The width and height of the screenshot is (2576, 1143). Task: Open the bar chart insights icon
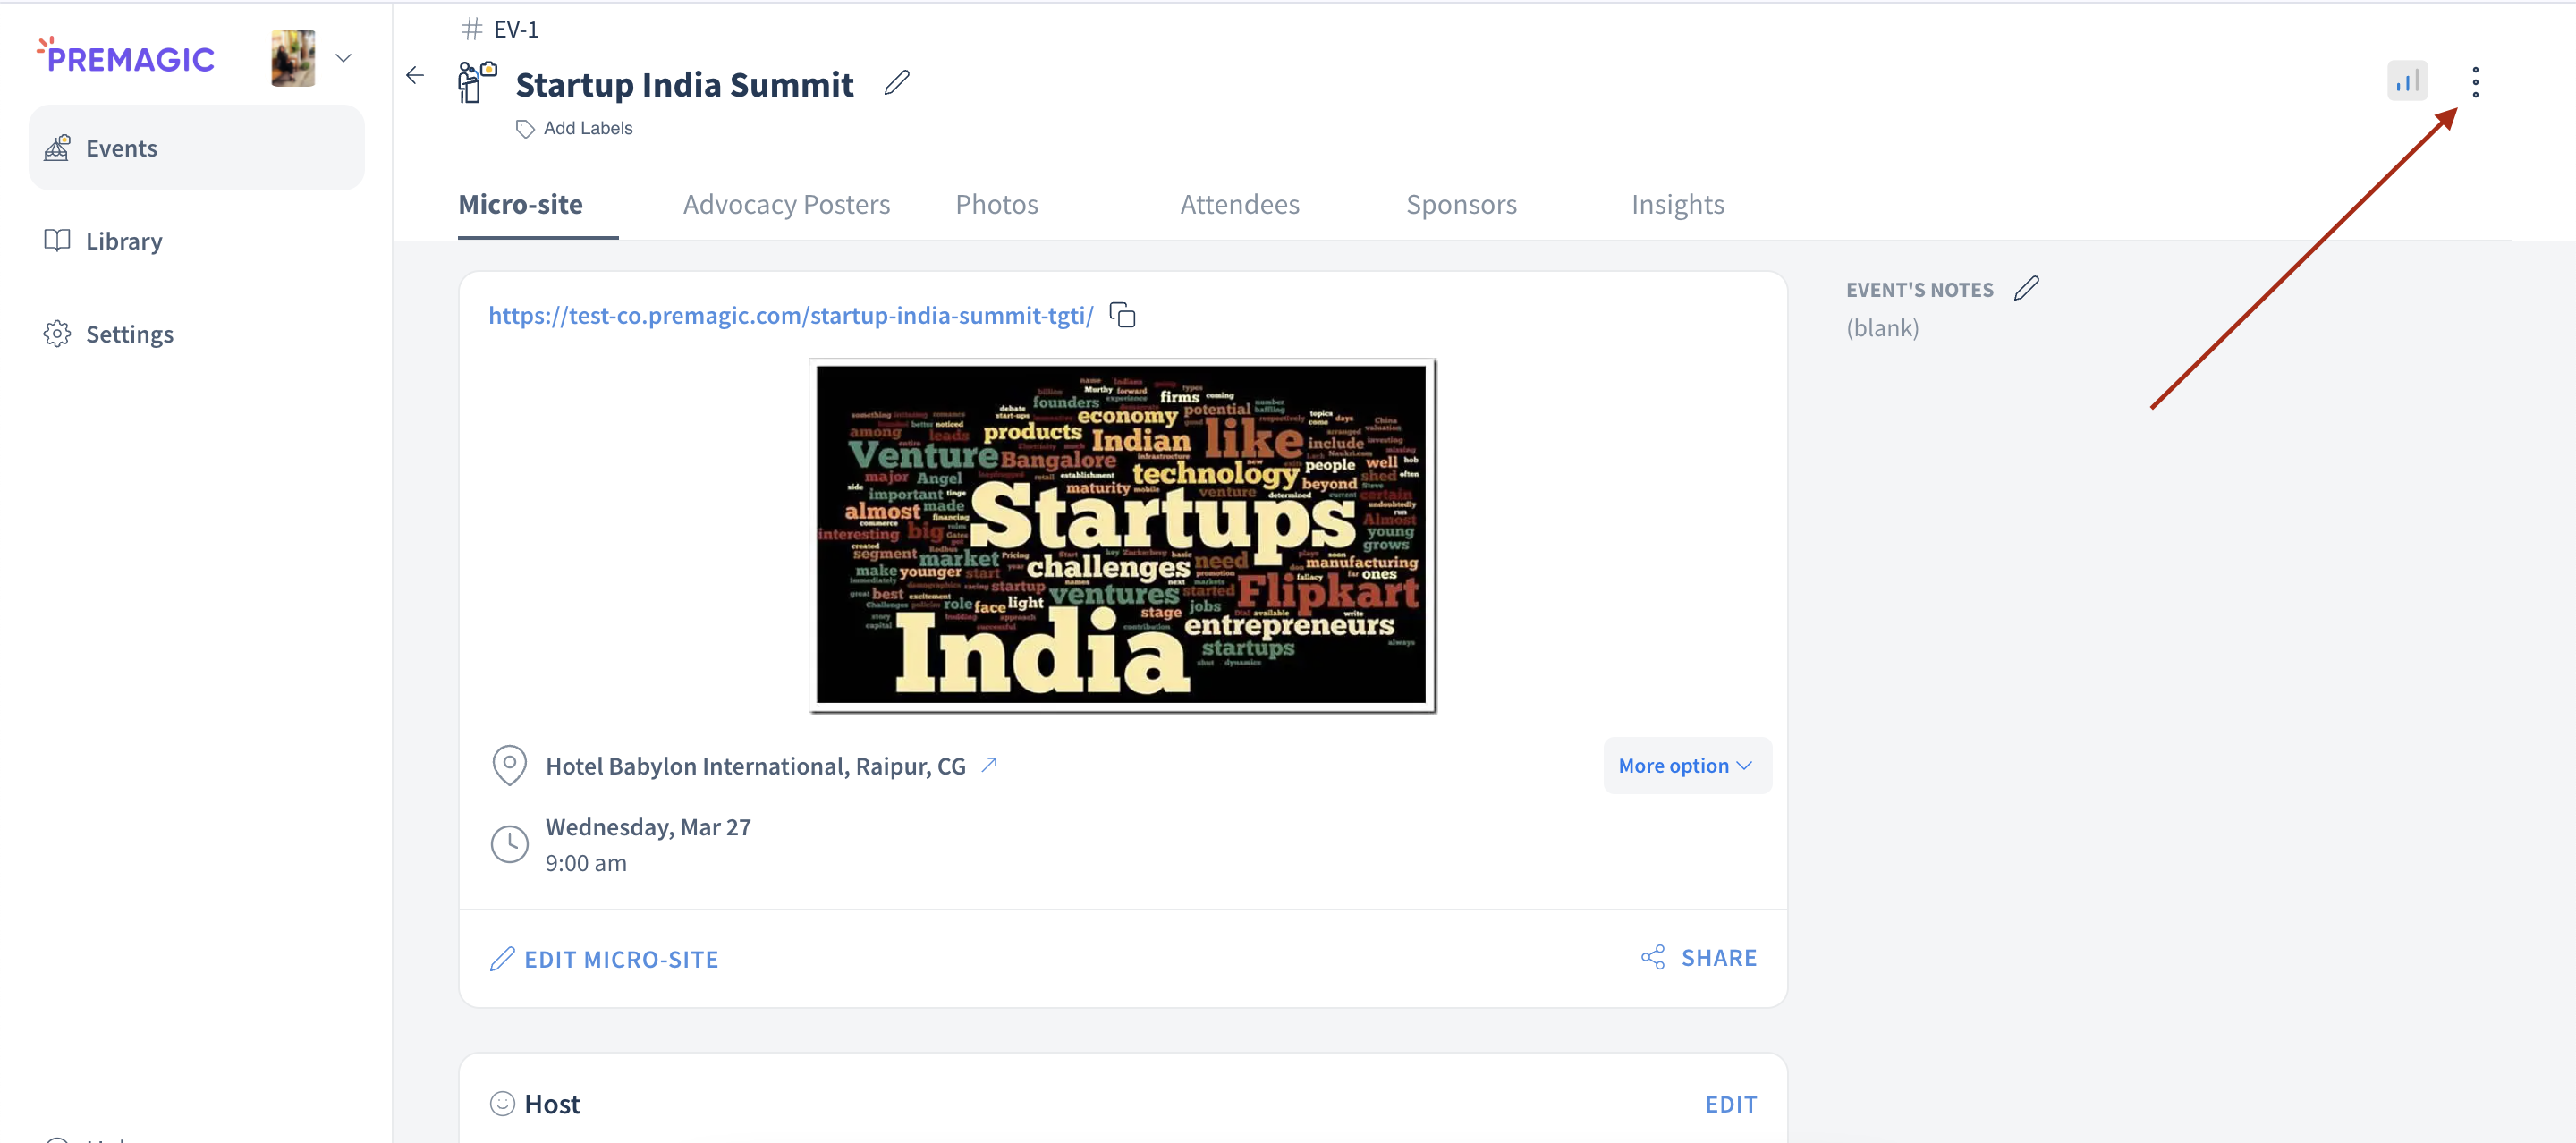pyautogui.click(x=2406, y=81)
